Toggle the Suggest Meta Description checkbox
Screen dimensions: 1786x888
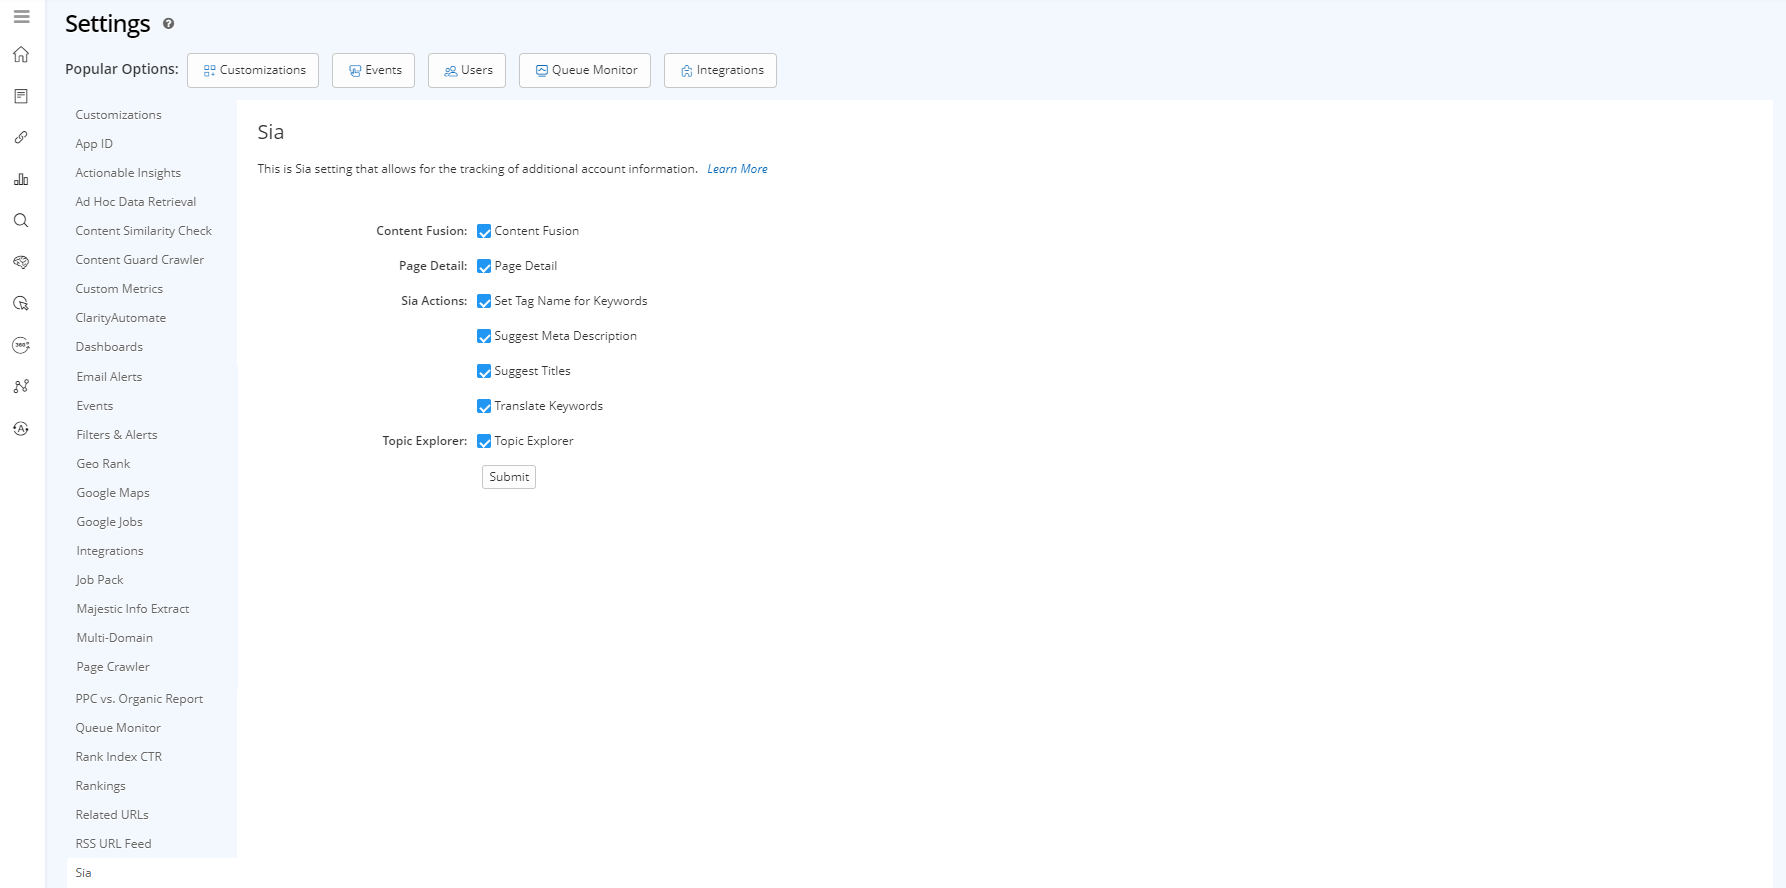[x=484, y=336]
